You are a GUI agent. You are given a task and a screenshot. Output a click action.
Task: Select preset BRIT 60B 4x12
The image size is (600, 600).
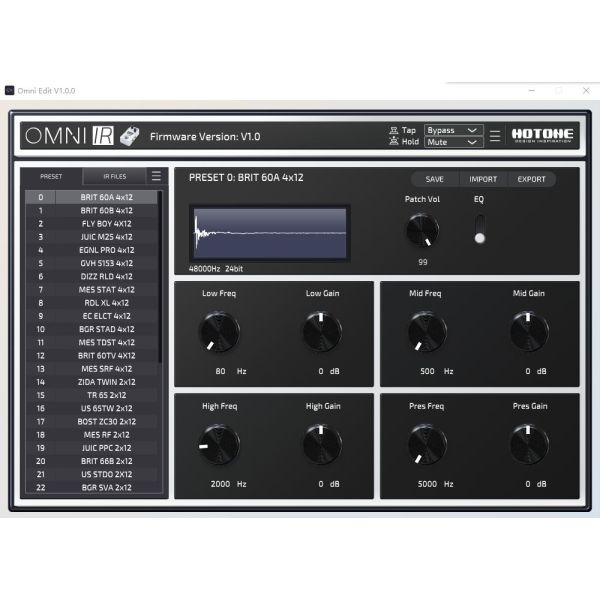click(92, 210)
